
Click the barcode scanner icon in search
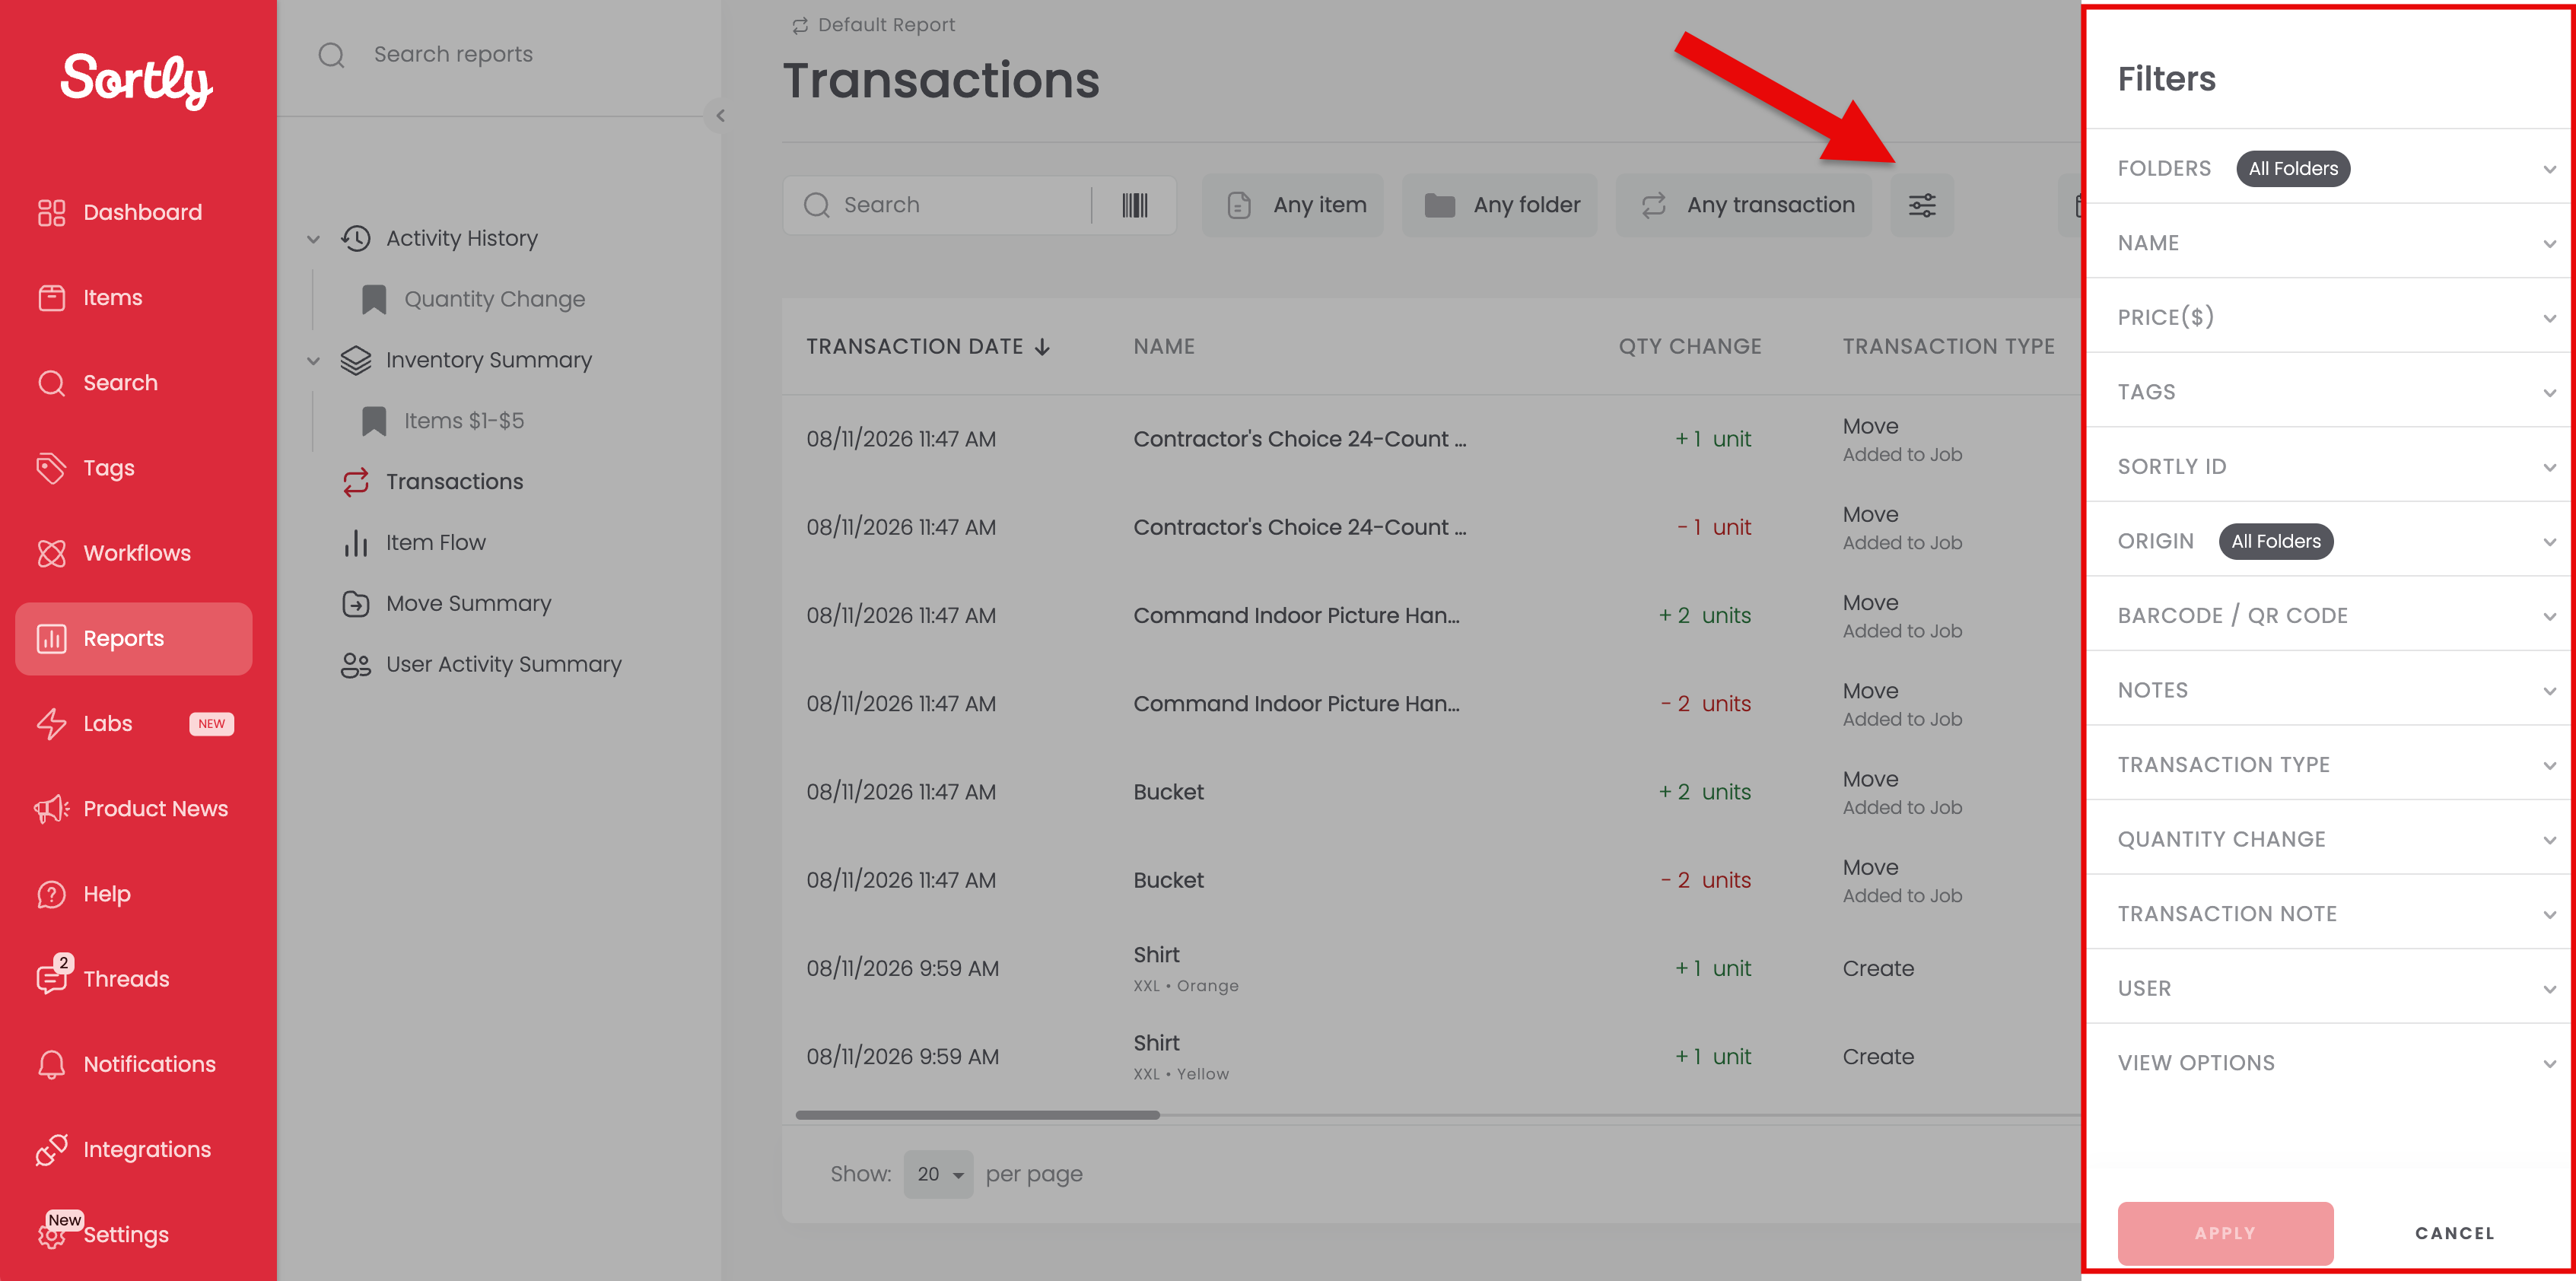tap(1134, 205)
